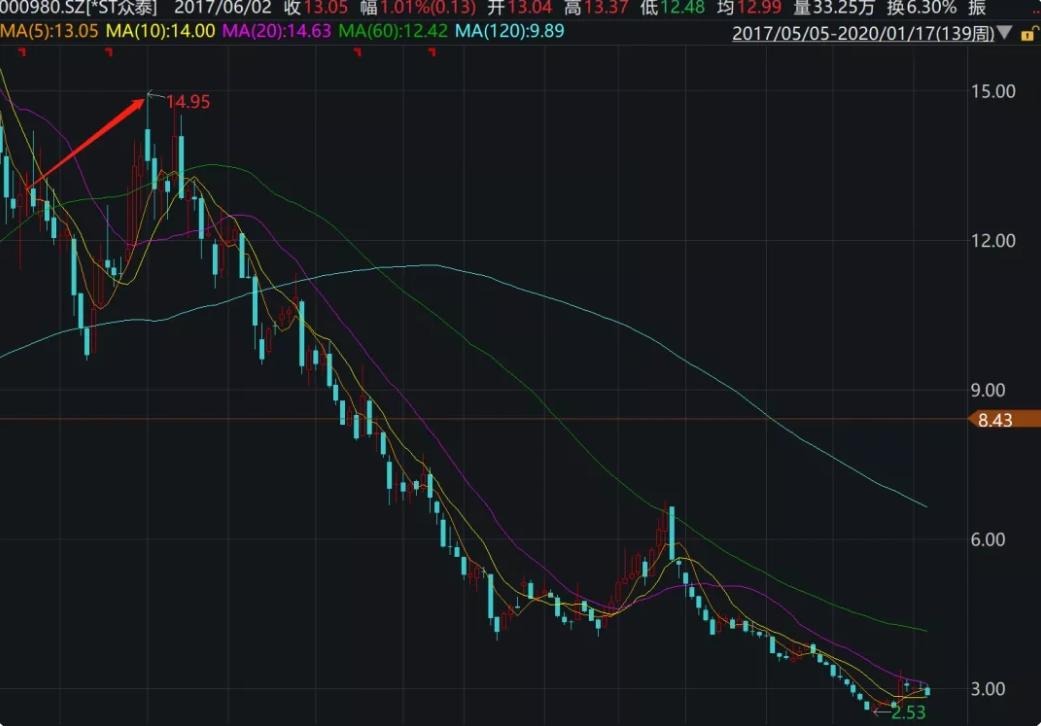Click the opening price 开13.04 value

[520, 8]
